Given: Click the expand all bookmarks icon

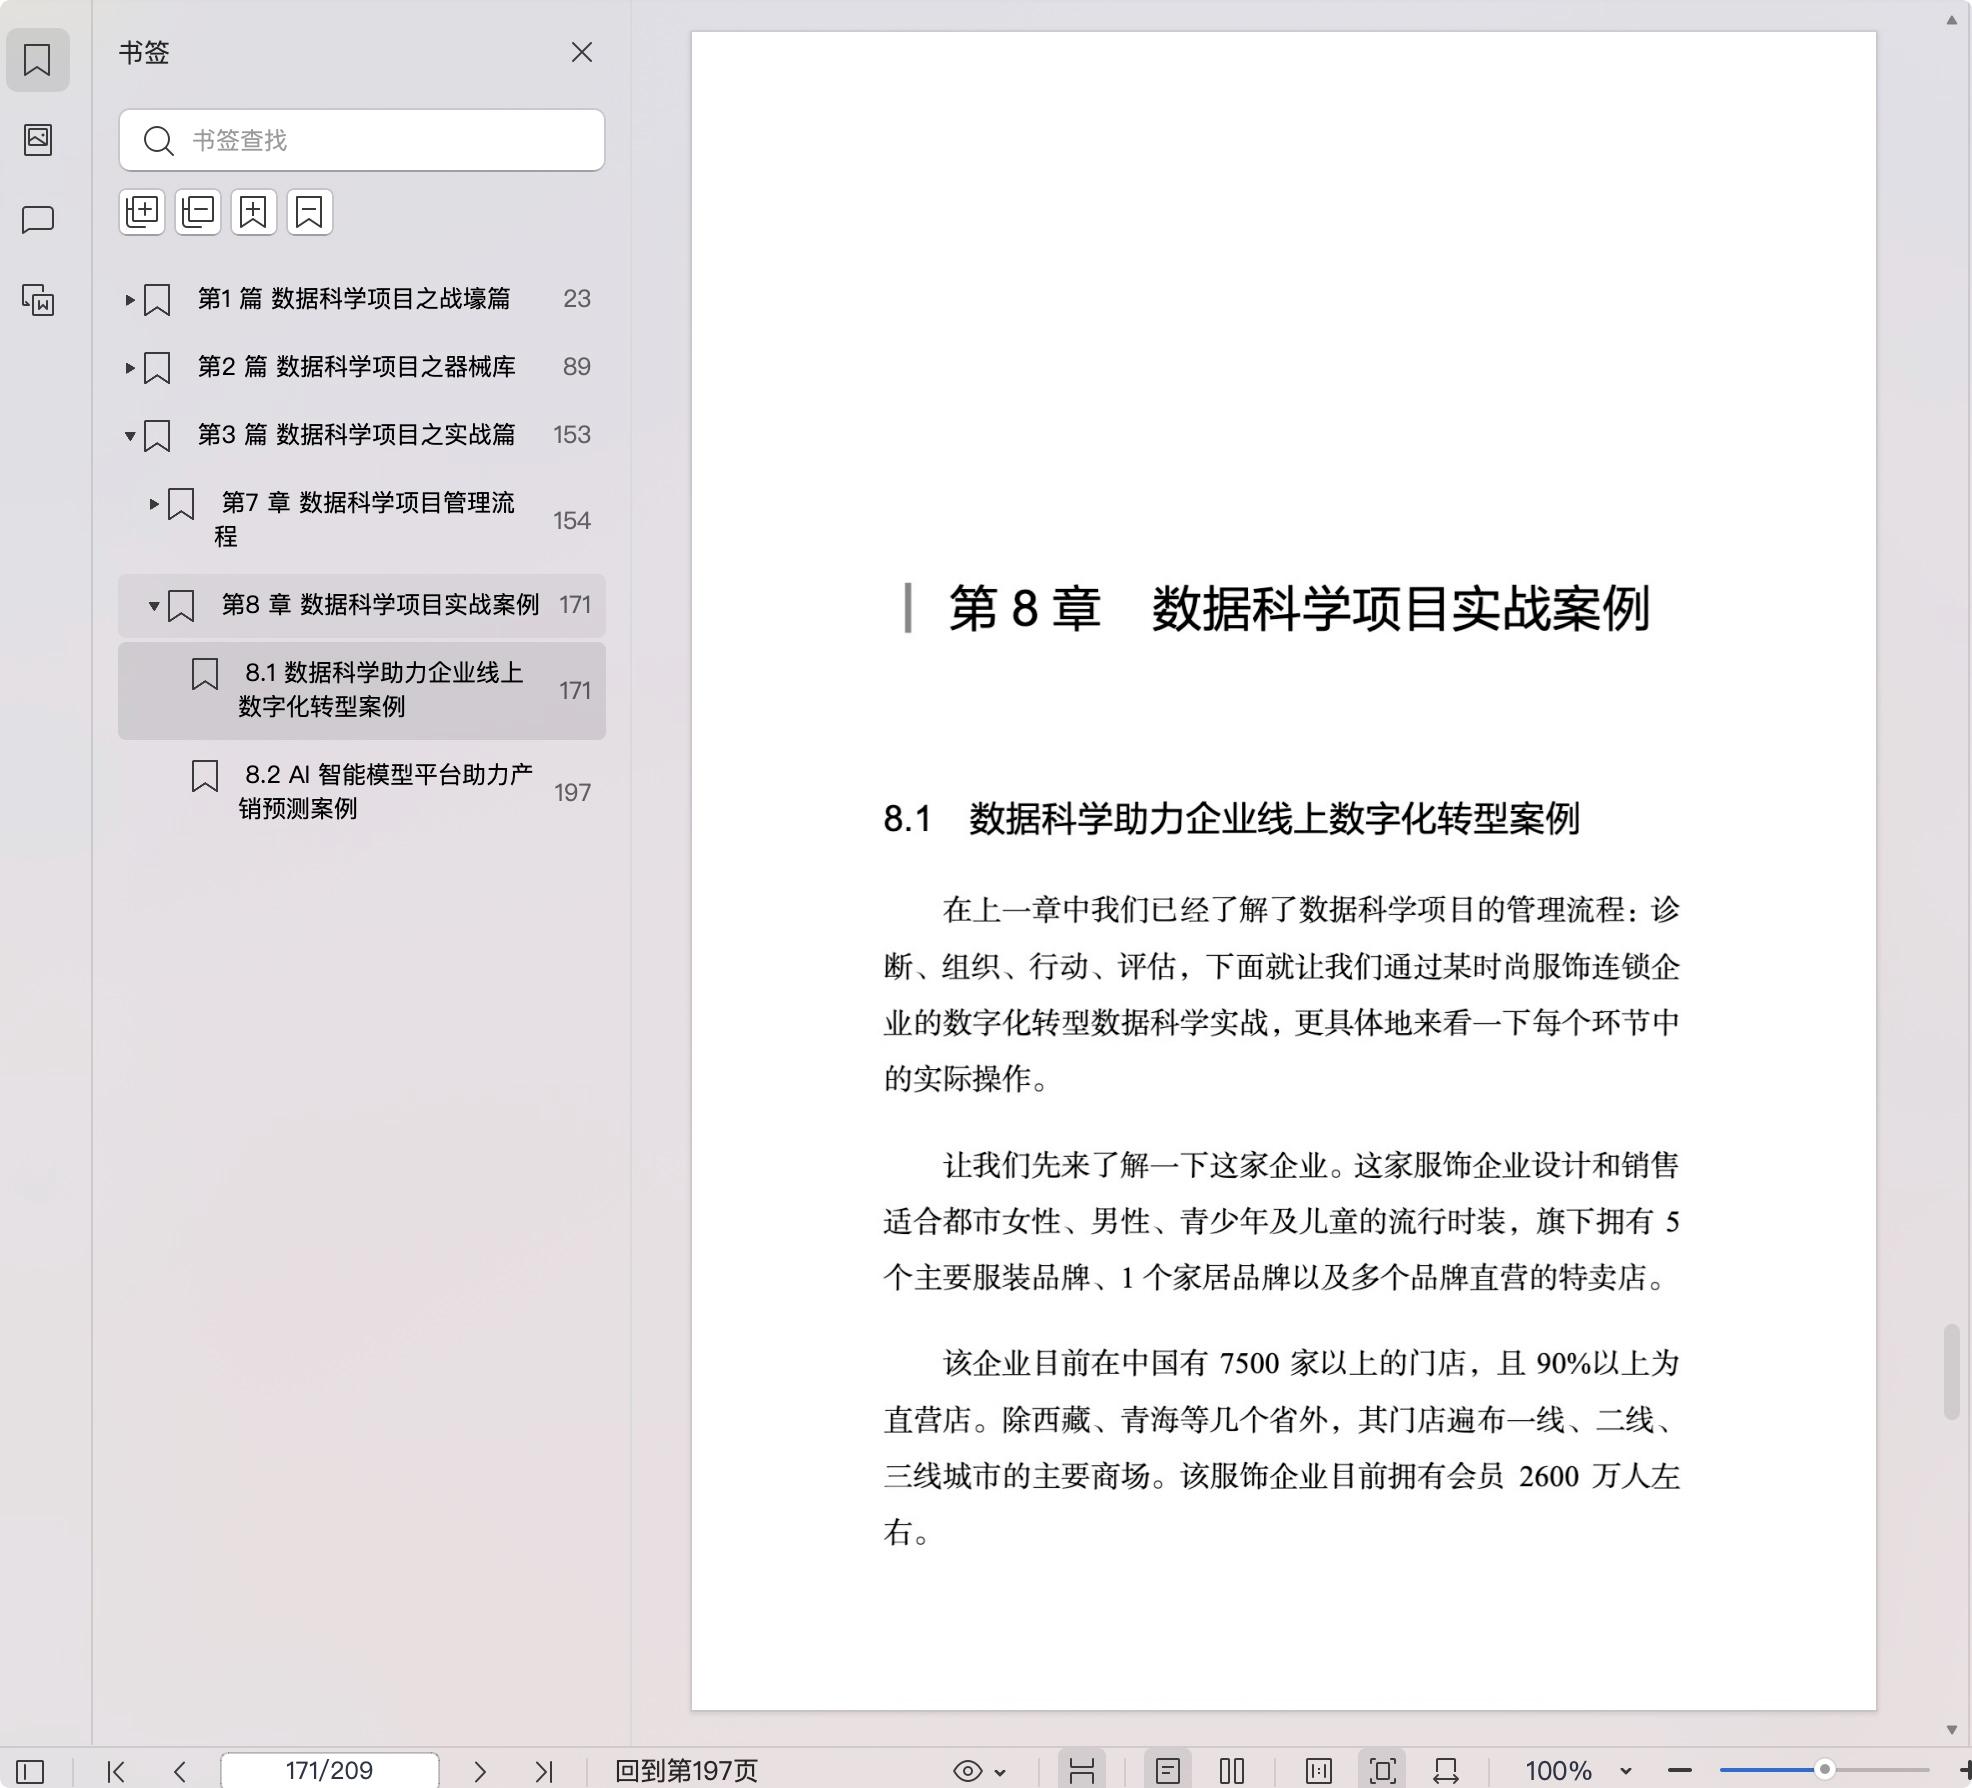Looking at the screenshot, I should 142,212.
